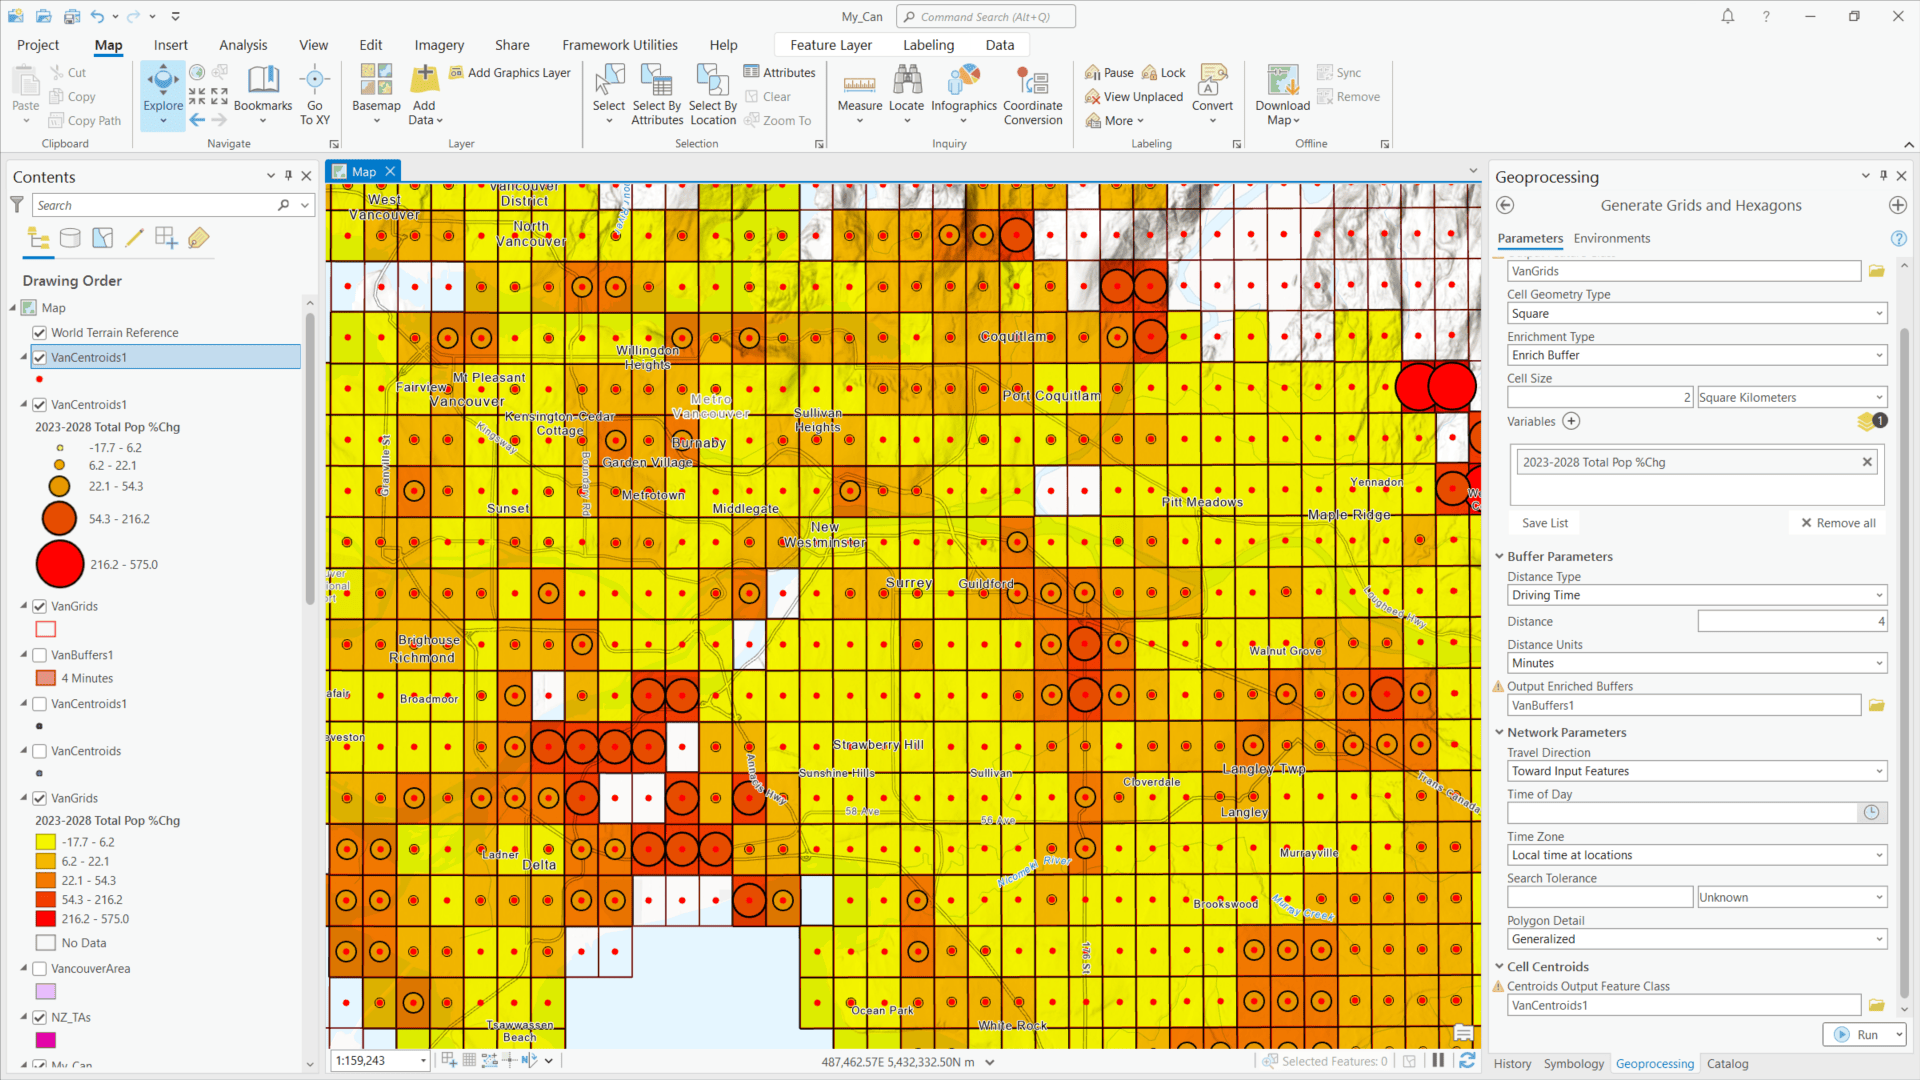The width and height of the screenshot is (1920, 1080).
Task: Enable visibility of VanBuffers1 layer
Action: tap(40, 655)
